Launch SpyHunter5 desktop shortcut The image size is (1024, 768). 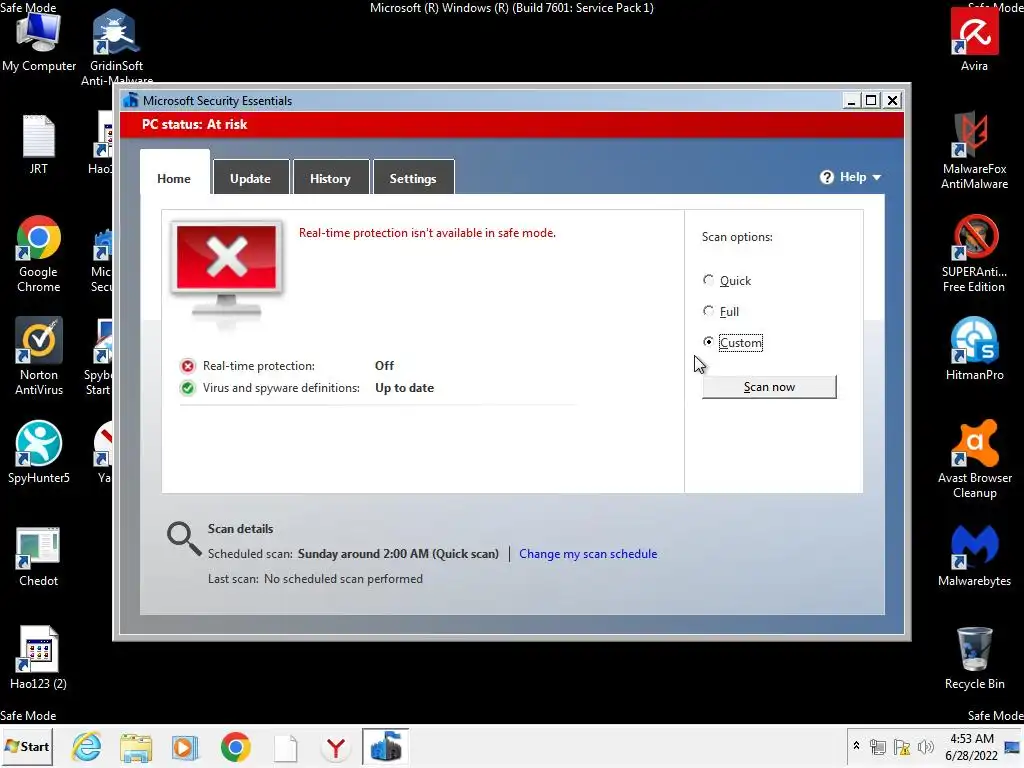pyautogui.click(x=39, y=452)
